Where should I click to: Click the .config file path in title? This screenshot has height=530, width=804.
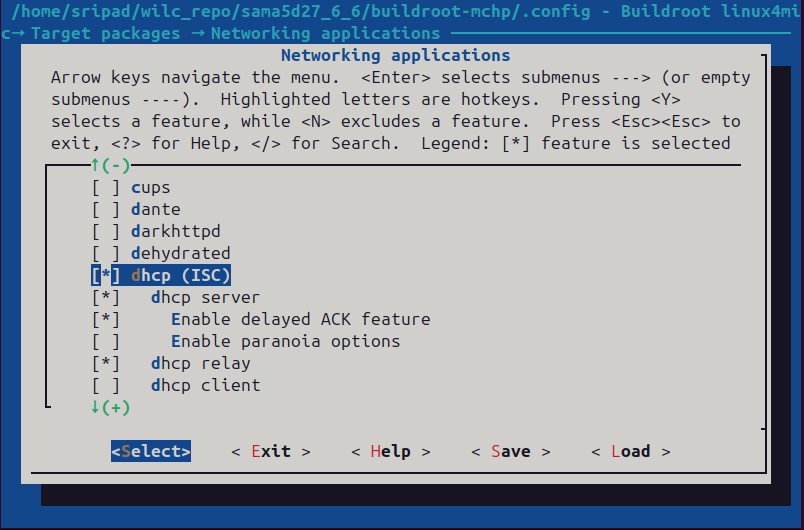click(x=301, y=11)
